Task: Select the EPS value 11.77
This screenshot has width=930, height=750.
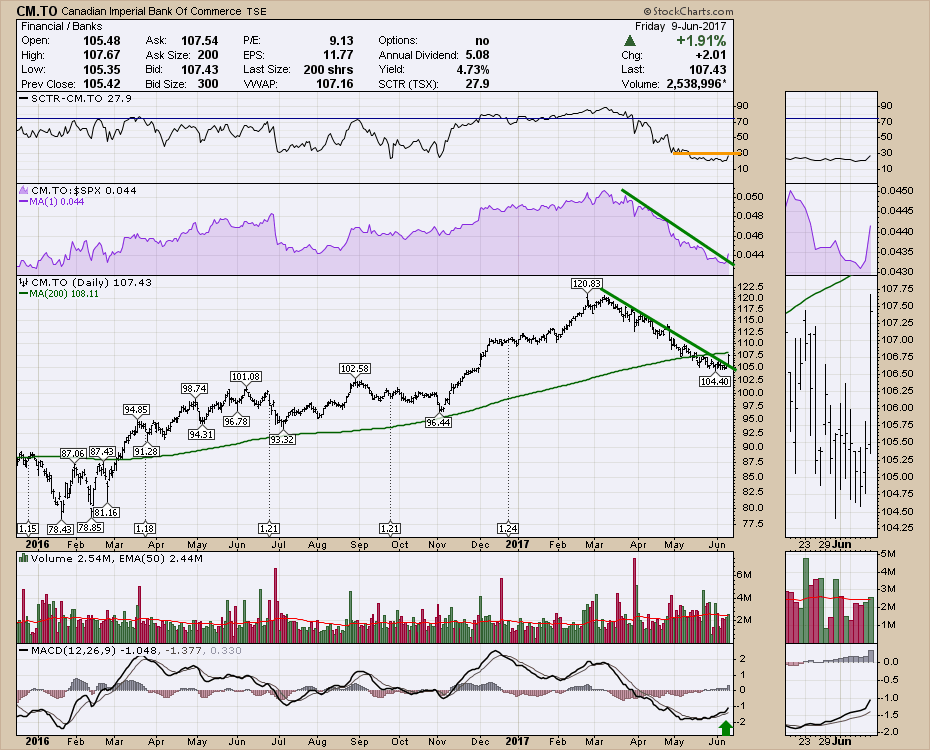Action: point(338,55)
